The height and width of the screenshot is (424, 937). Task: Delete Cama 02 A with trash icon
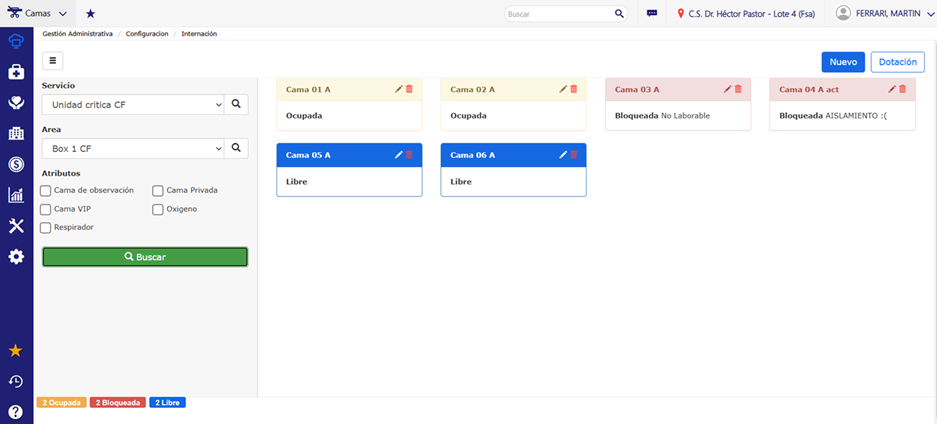pos(574,89)
